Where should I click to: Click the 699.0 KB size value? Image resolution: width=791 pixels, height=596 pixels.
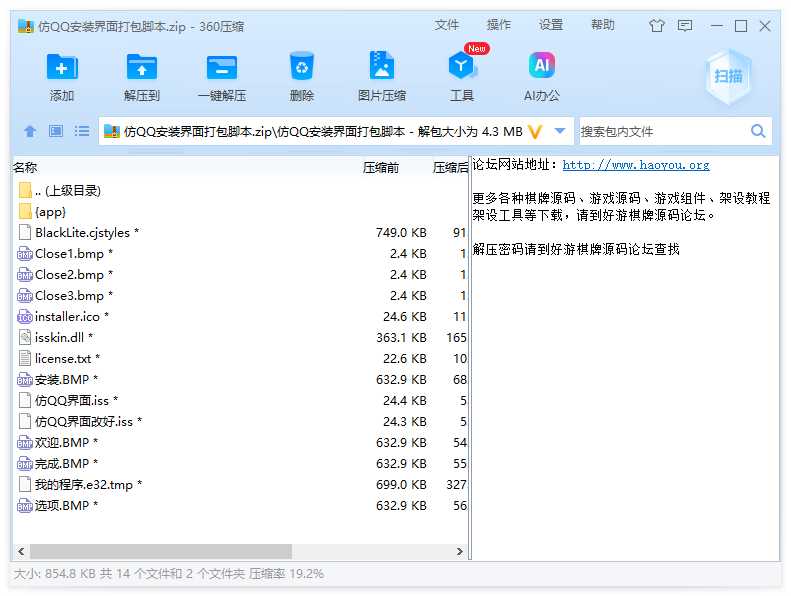pyautogui.click(x=401, y=484)
